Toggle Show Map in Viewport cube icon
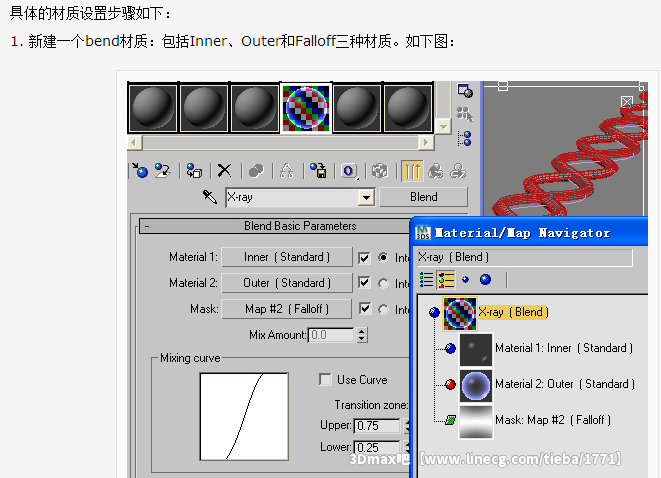Viewport: 661px width, 478px height. pyautogui.click(x=379, y=171)
